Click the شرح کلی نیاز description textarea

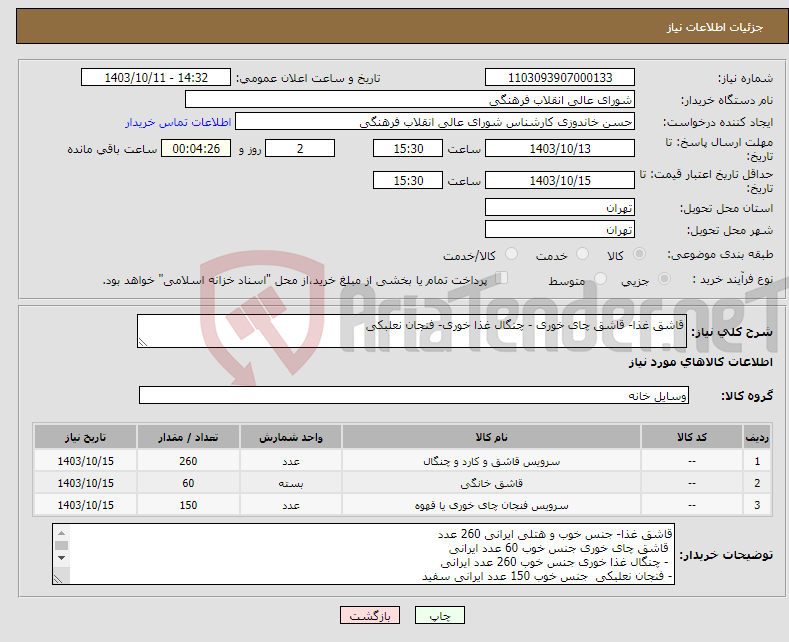pyautogui.click(x=412, y=331)
